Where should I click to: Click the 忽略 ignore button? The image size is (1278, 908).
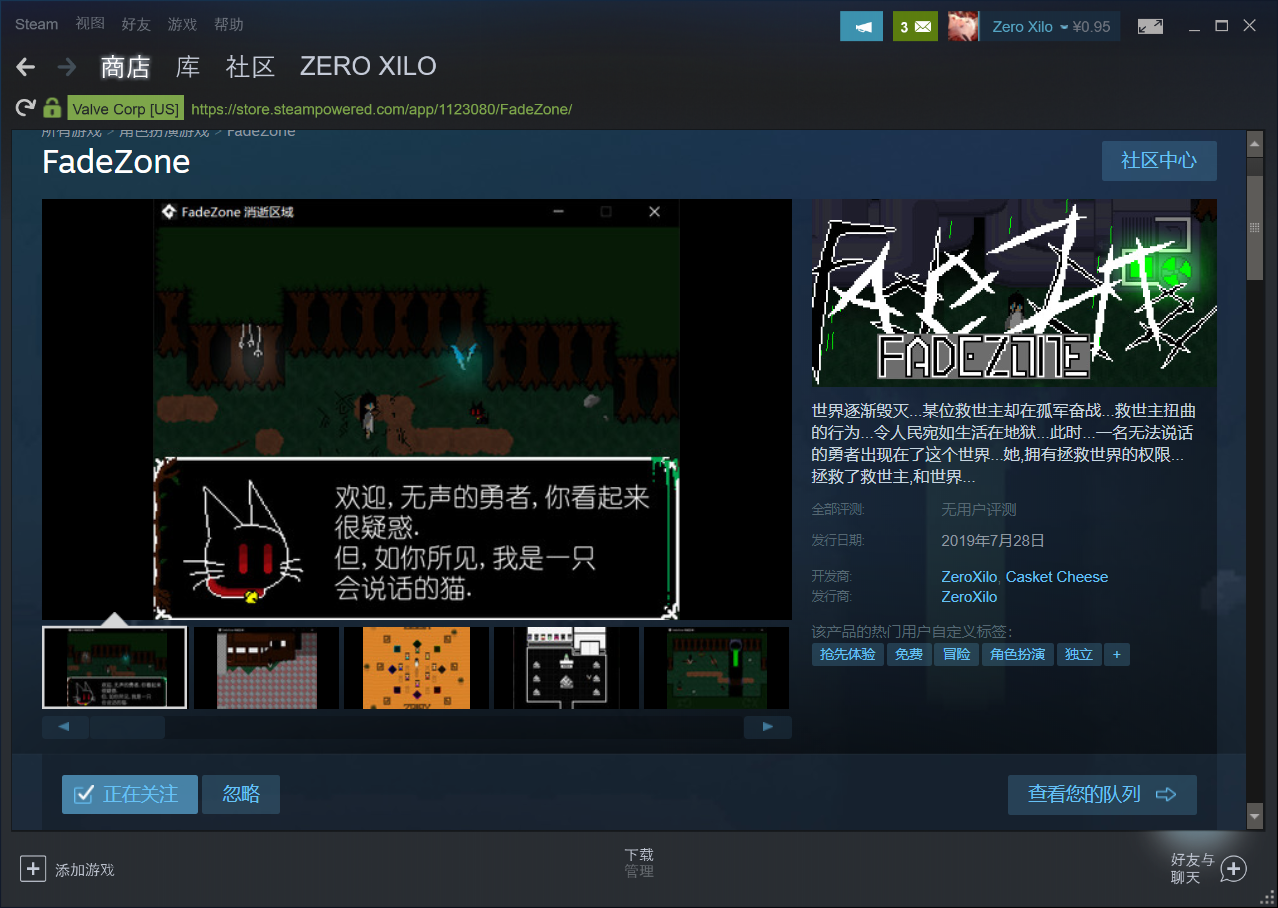coord(241,794)
